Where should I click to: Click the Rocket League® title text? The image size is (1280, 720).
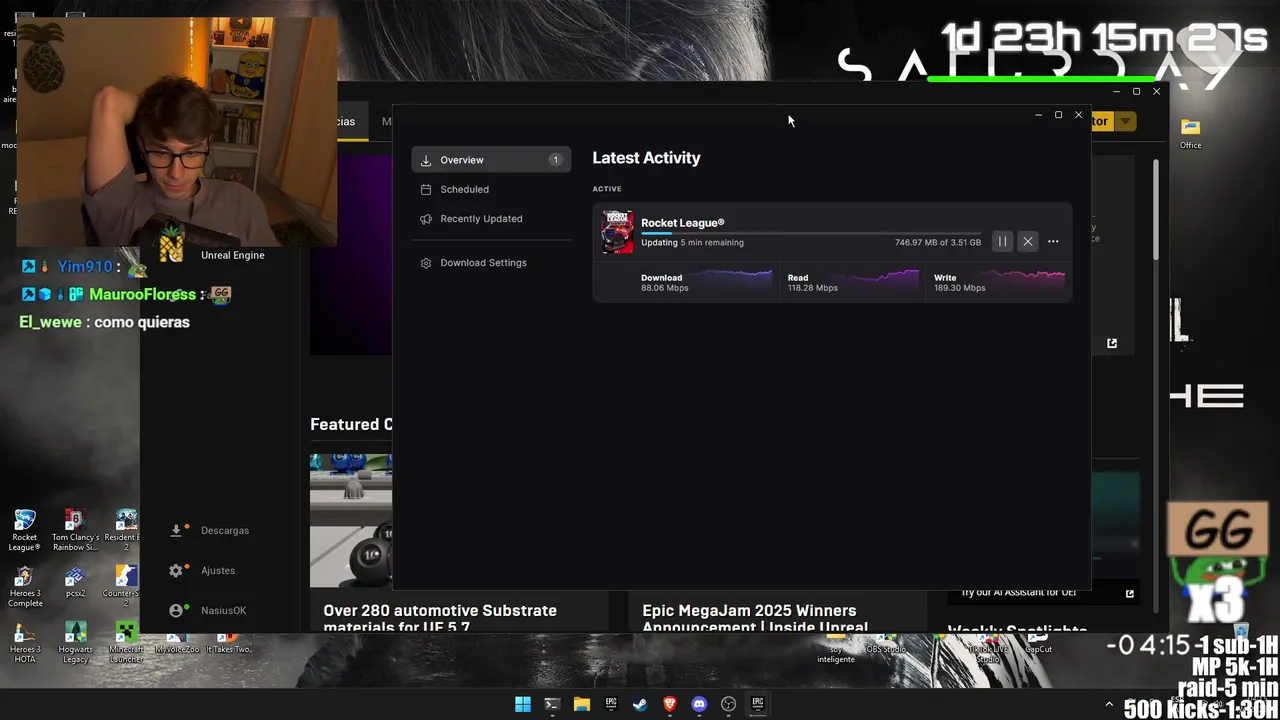[682, 223]
